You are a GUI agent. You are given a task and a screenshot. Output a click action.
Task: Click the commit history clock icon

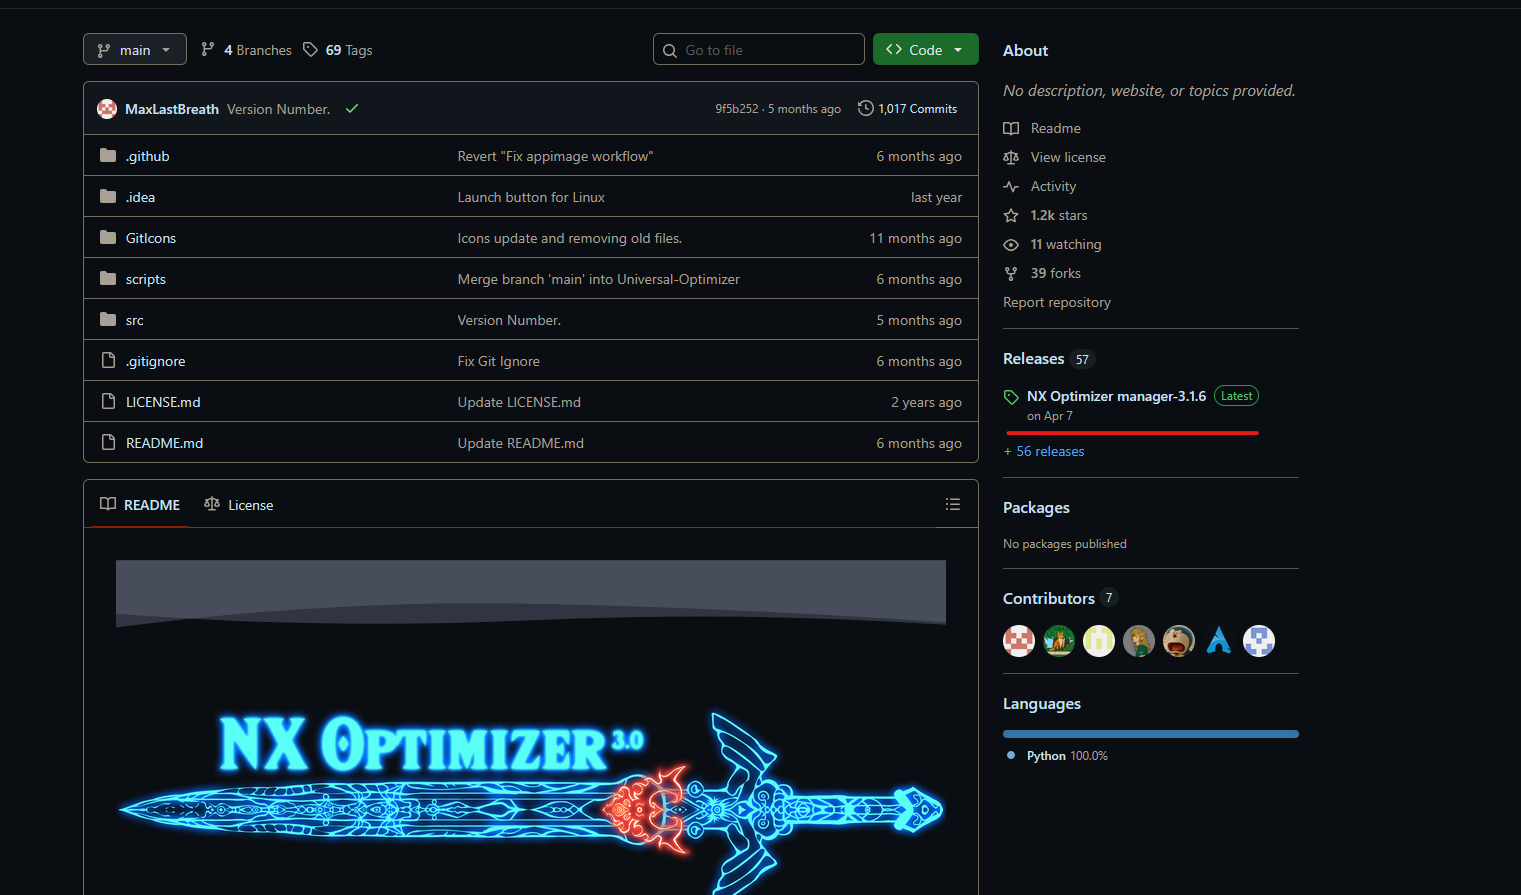(x=866, y=109)
